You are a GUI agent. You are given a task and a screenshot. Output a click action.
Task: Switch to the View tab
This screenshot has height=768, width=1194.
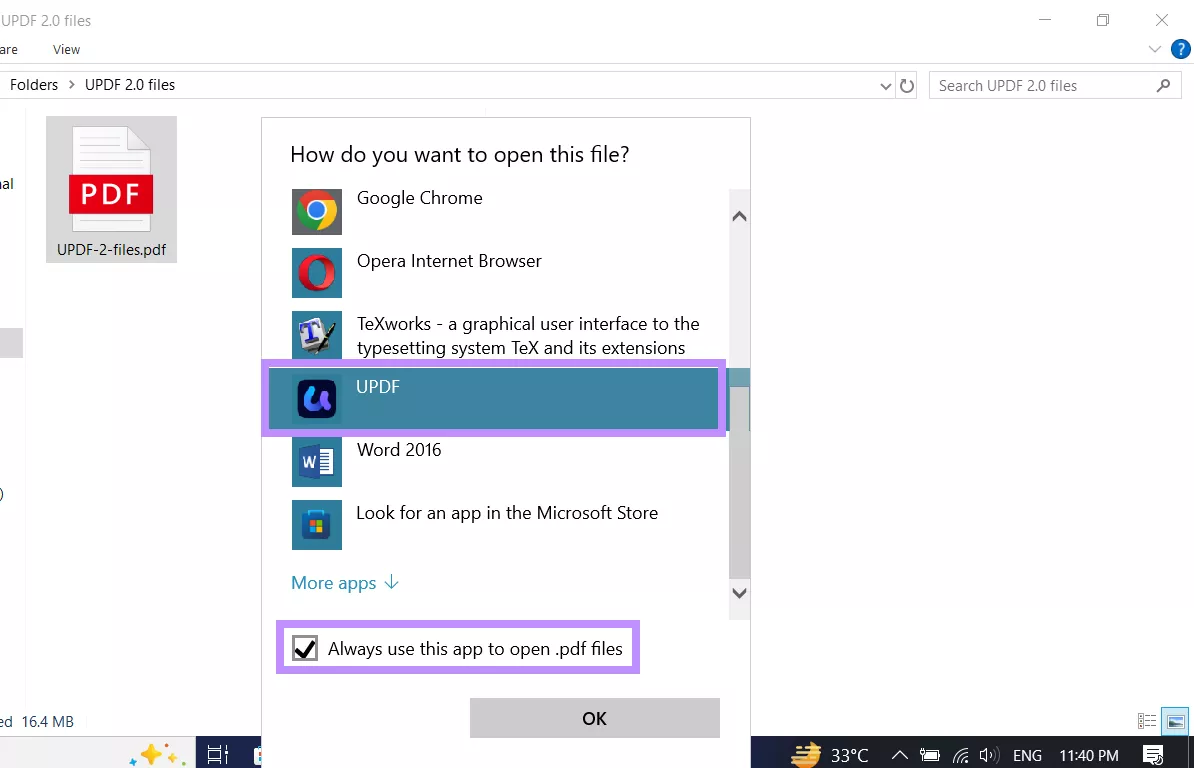coord(66,49)
